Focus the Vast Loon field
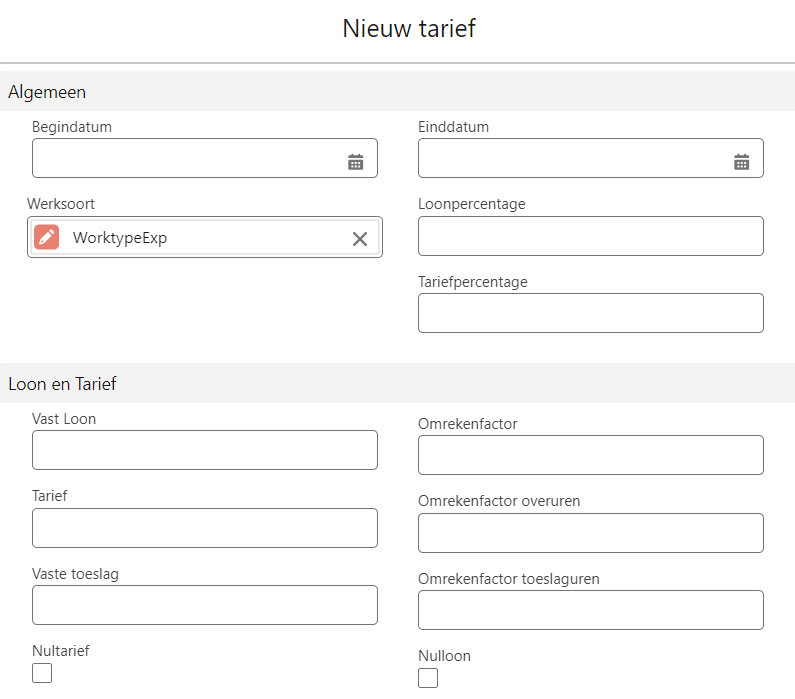 point(204,450)
